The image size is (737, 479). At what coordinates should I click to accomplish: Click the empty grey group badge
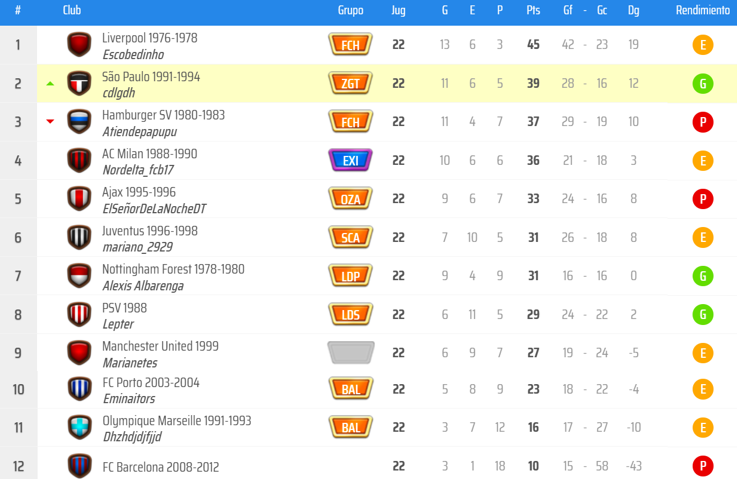pyautogui.click(x=350, y=352)
